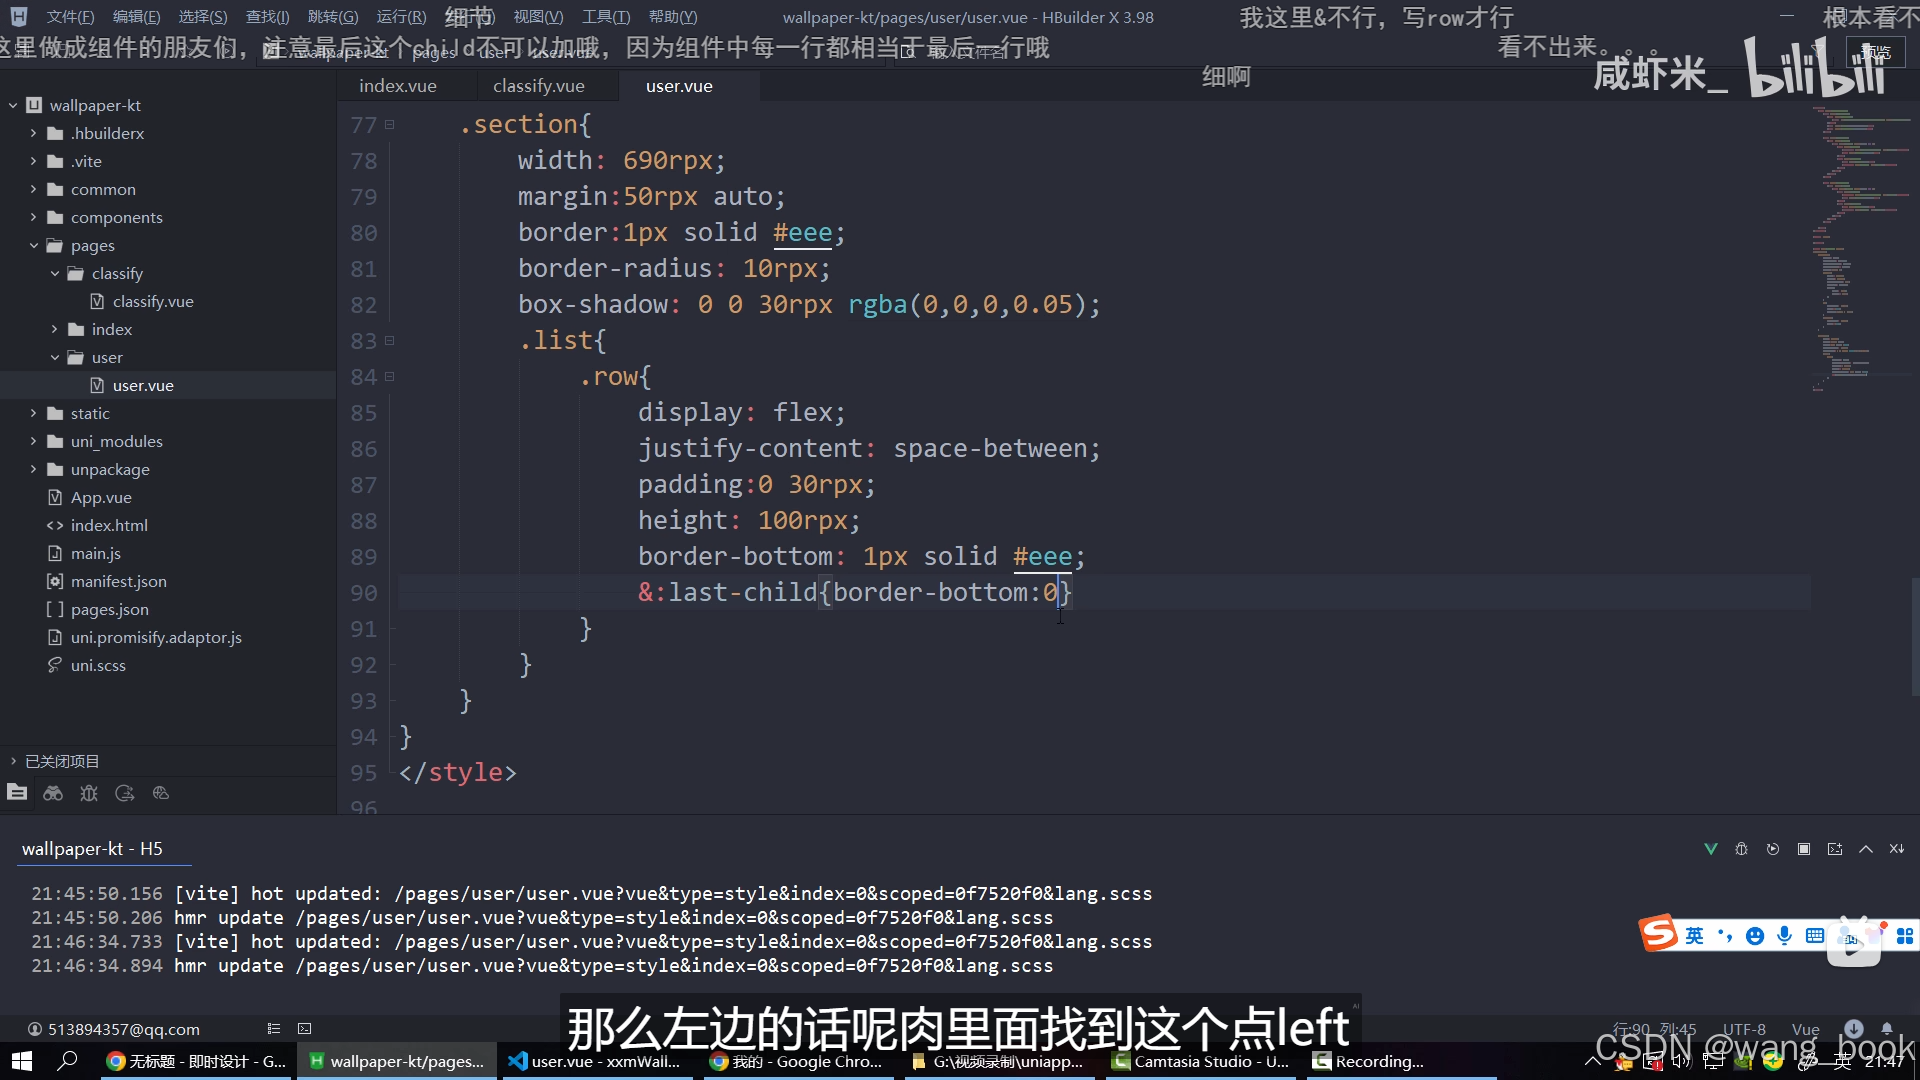Open classify.vue in the project tree
1920x1080 pixels.
pyautogui.click(x=153, y=301)
